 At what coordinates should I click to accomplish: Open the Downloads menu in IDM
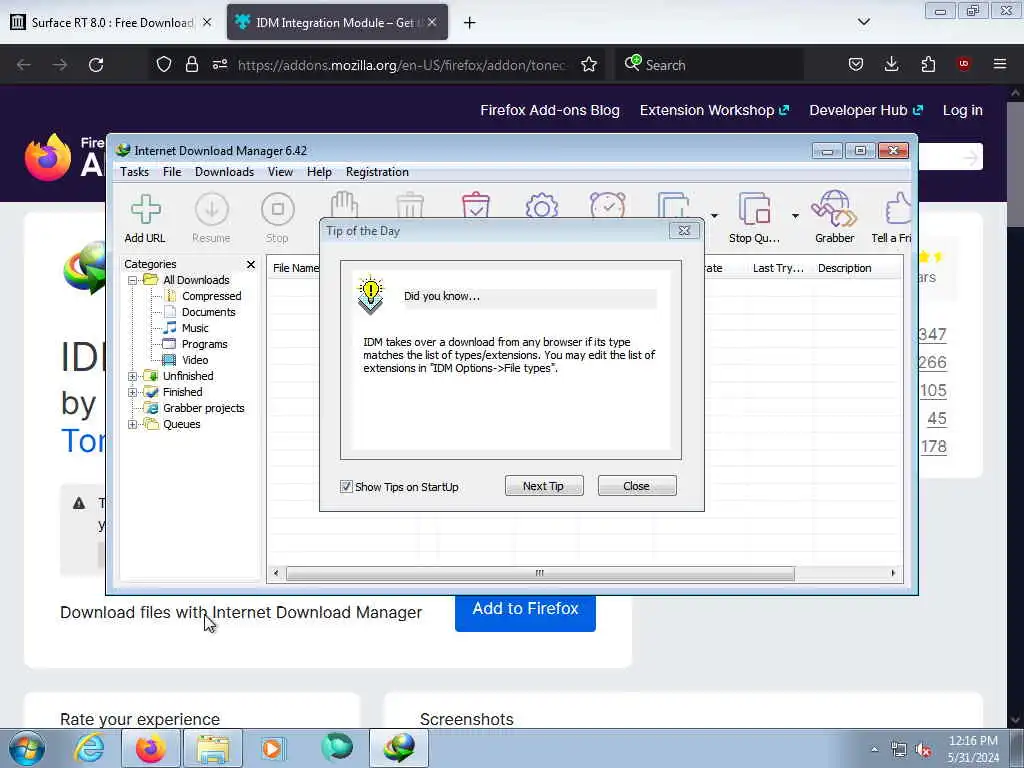tap(224, 172)
